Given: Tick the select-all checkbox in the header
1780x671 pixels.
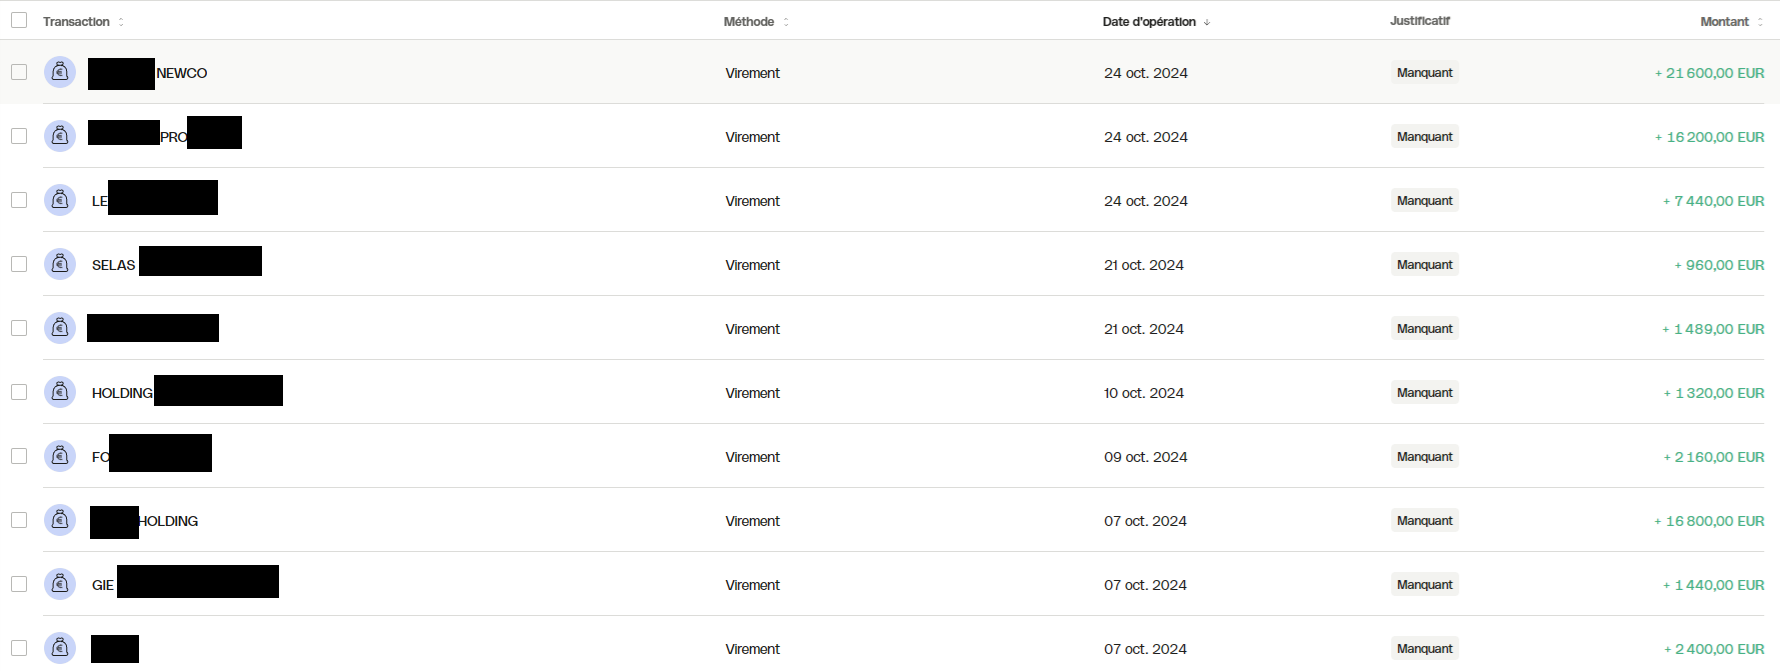Looking at the screenshot, I should point(19,20).
